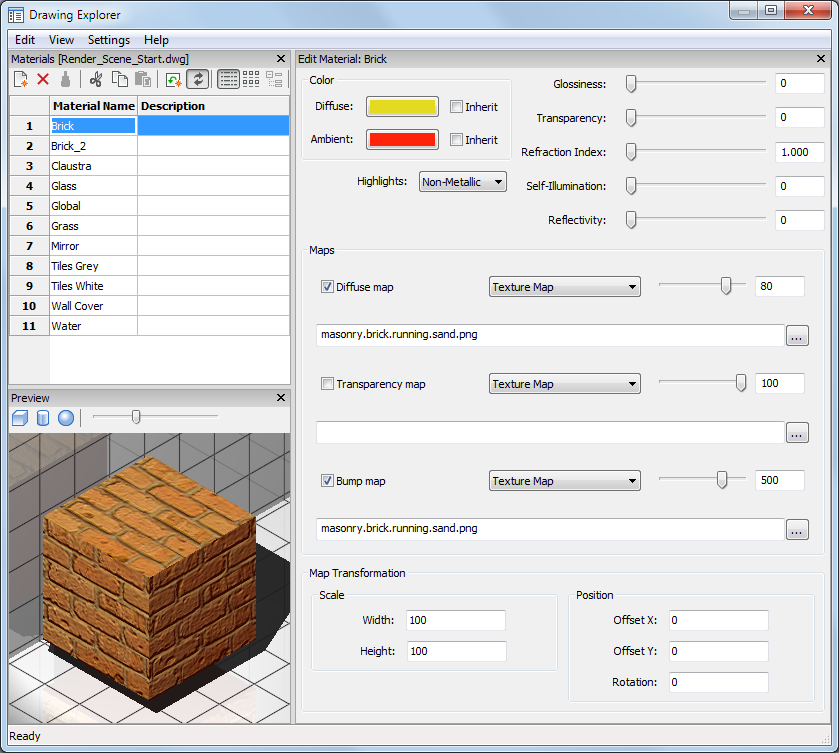Click the Description column header

pos(213,106)
